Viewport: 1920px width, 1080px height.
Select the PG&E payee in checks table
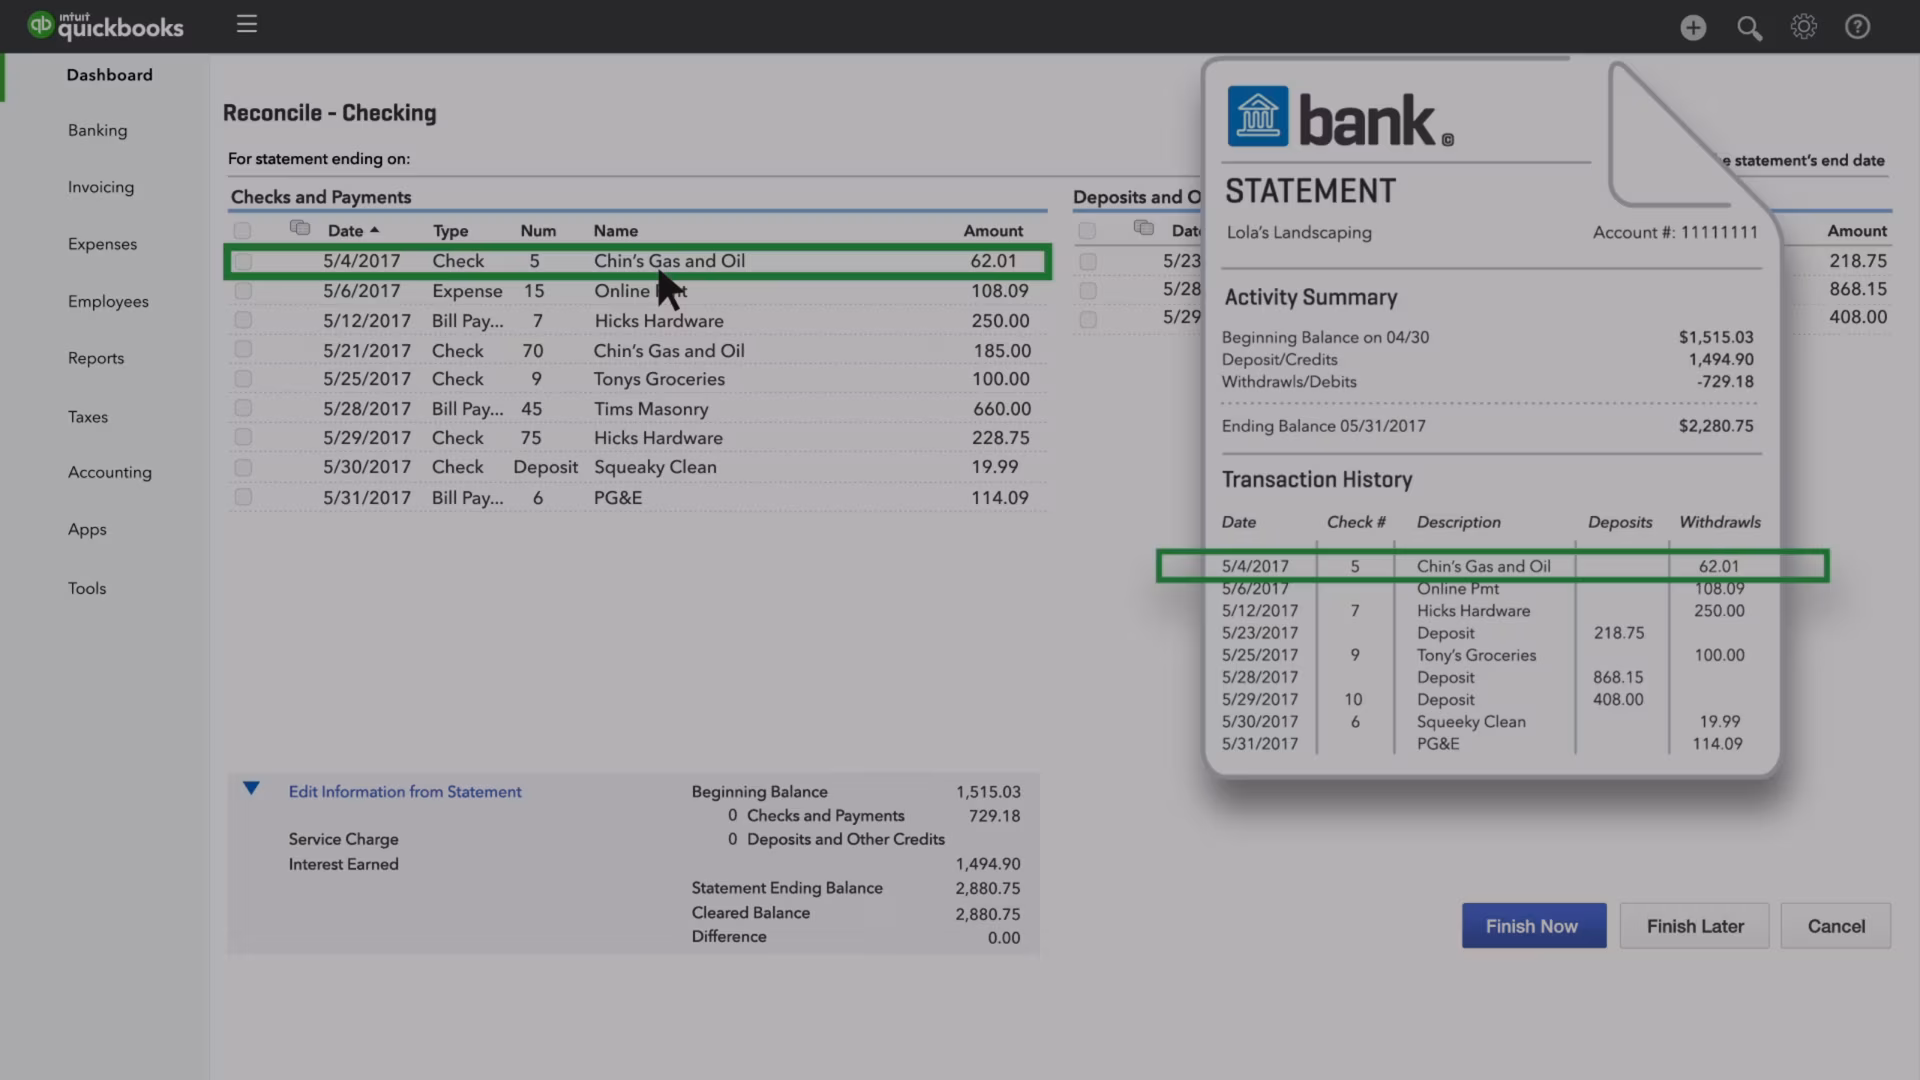pos(618,497)
